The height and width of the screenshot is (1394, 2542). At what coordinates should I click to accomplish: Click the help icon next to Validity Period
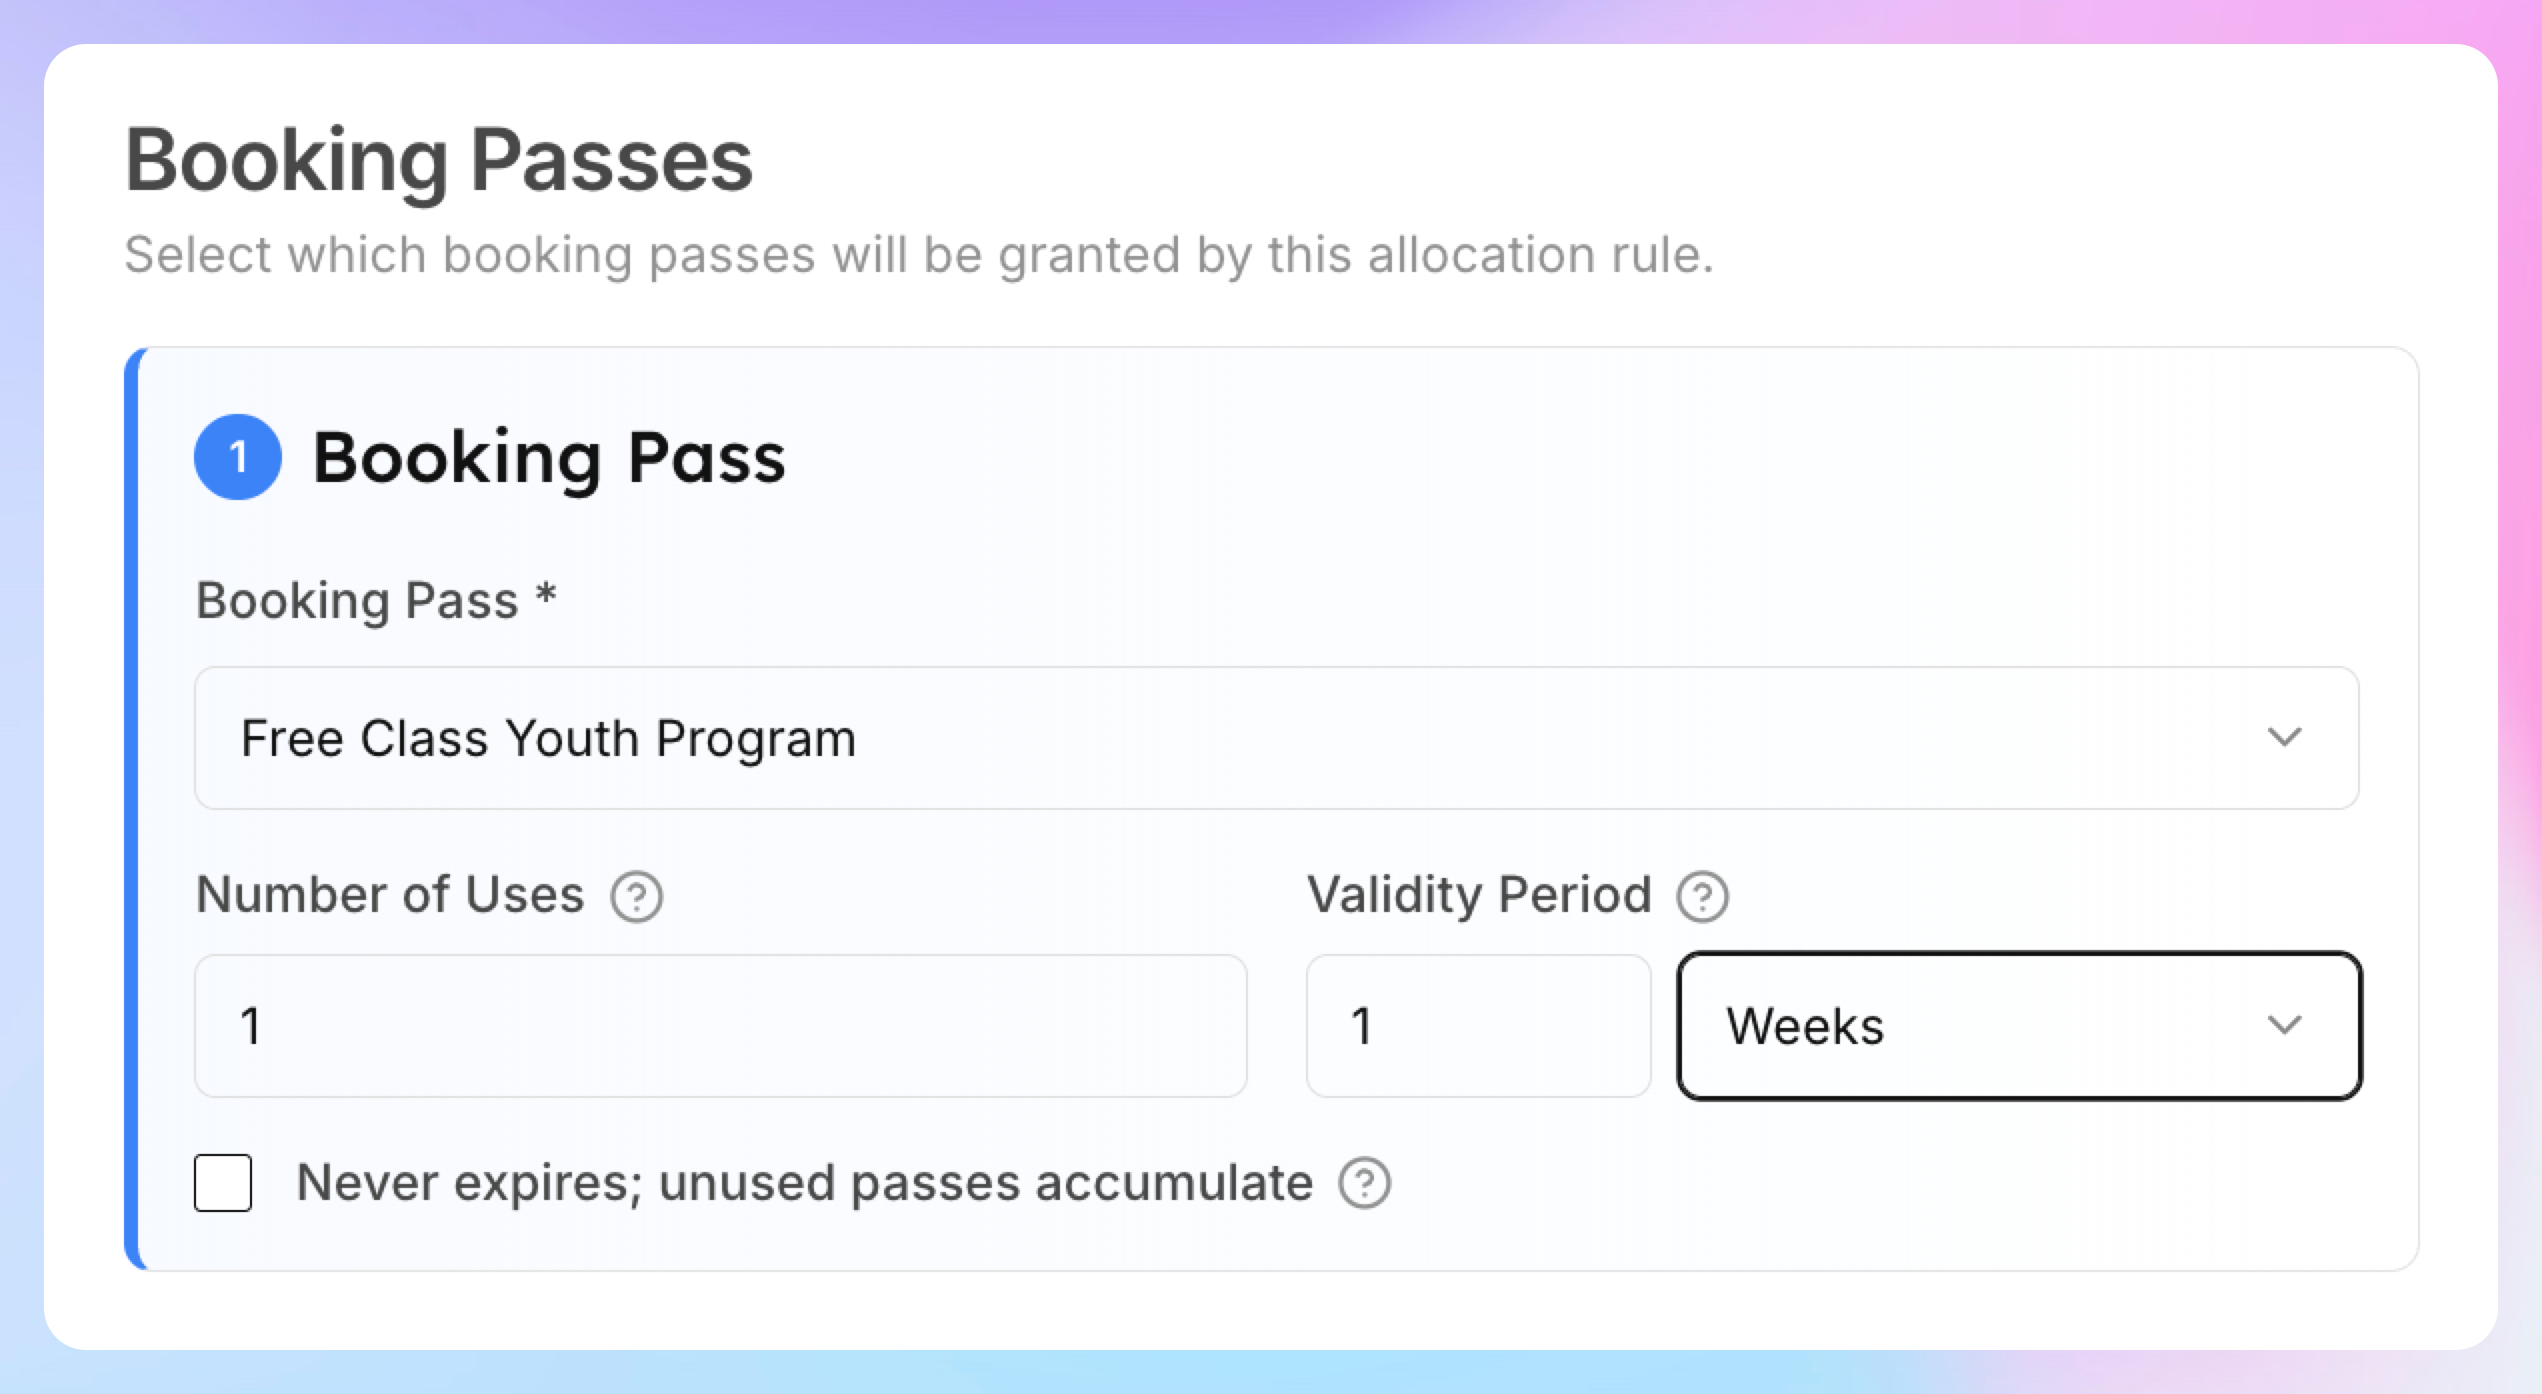pos(1703,896)
